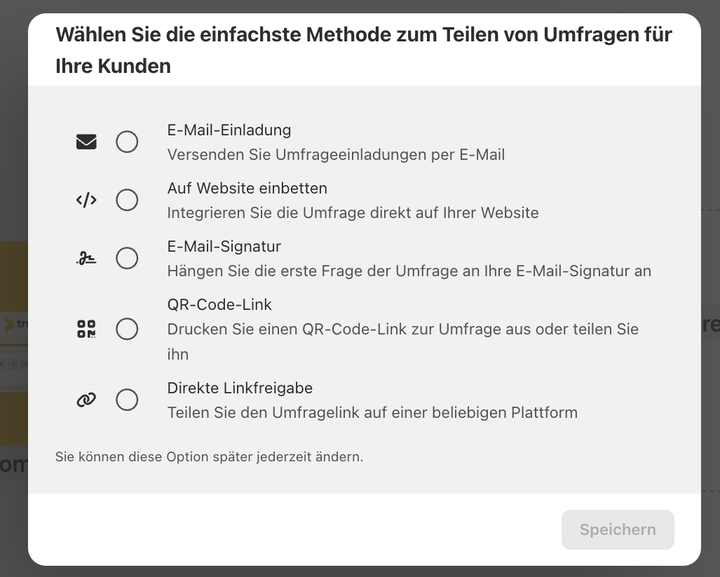Click the E-Mail-Signatur option label
The height and width of the screenshot is (577, 720).
[224, 246]
